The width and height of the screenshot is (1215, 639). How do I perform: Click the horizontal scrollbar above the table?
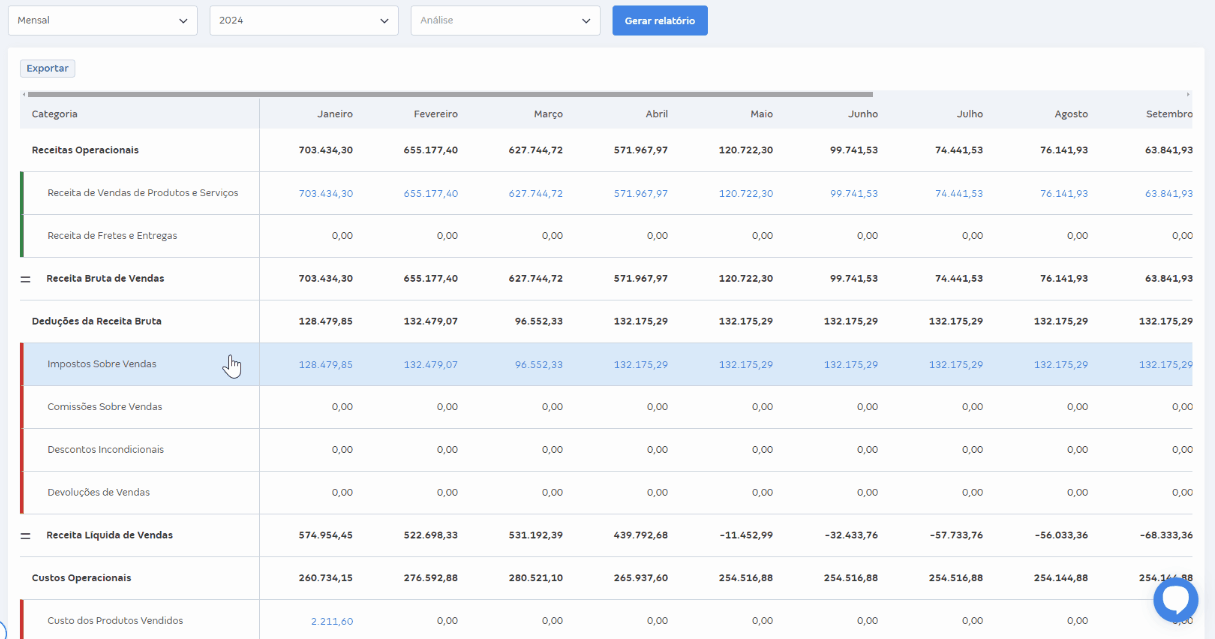450,94
